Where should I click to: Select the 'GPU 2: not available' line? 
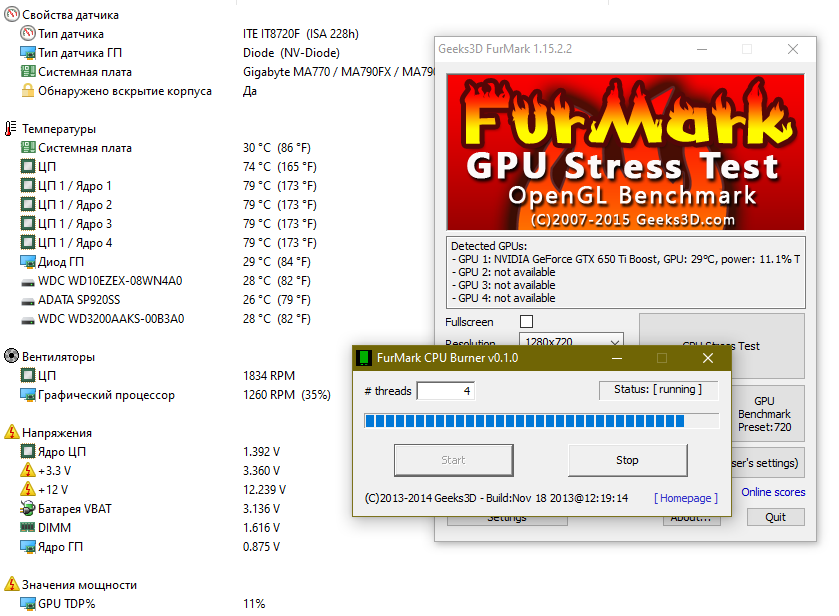504,272
